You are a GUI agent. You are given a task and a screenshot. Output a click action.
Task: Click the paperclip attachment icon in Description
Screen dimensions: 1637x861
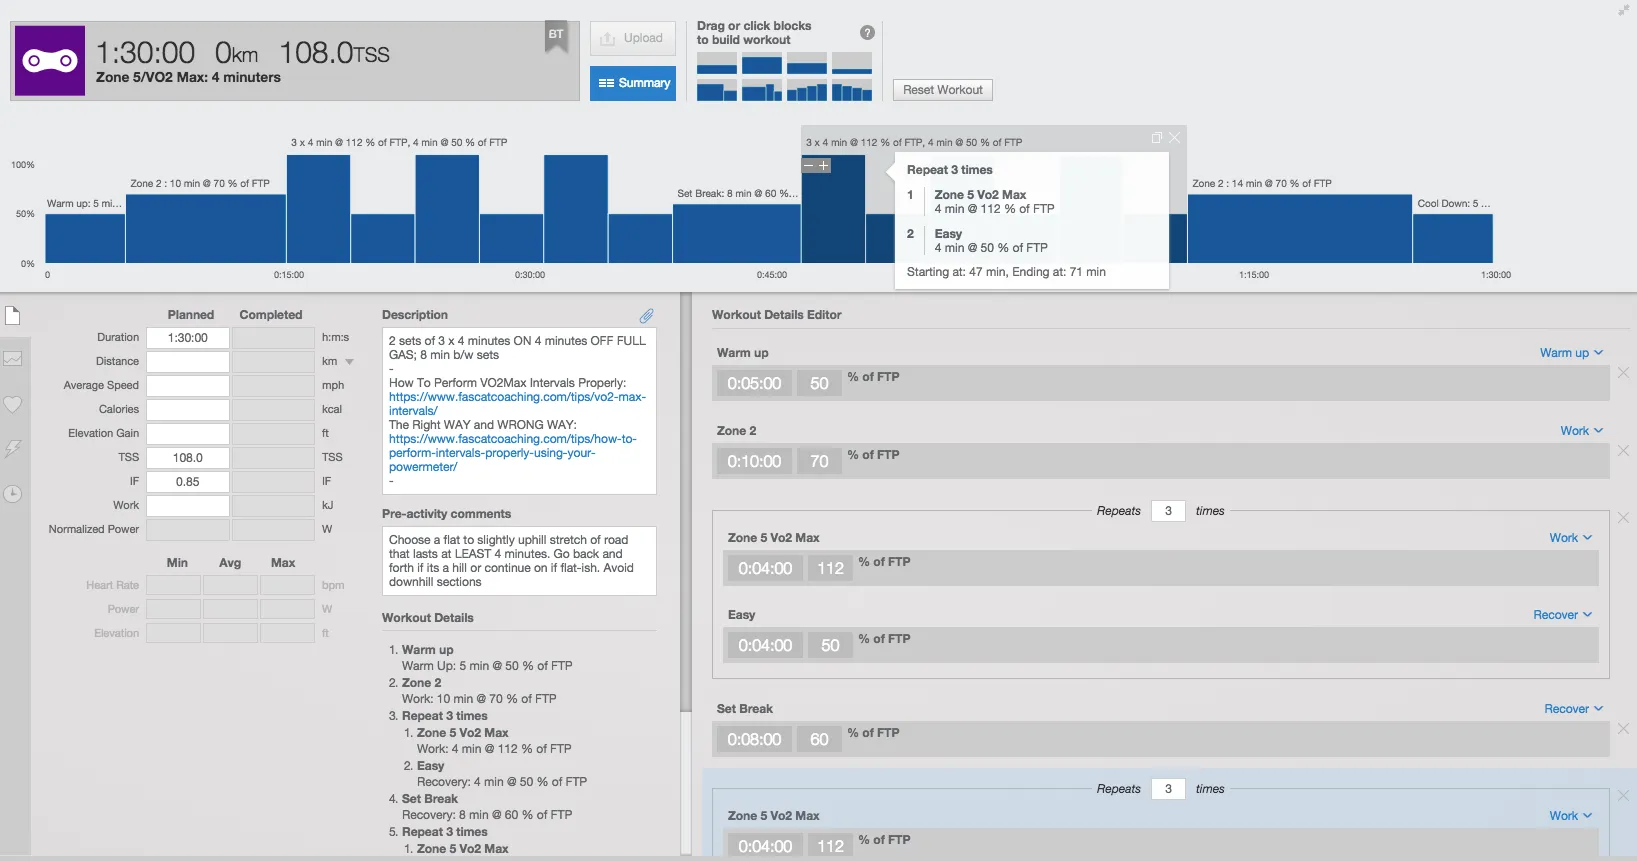(x=647, y=315)
